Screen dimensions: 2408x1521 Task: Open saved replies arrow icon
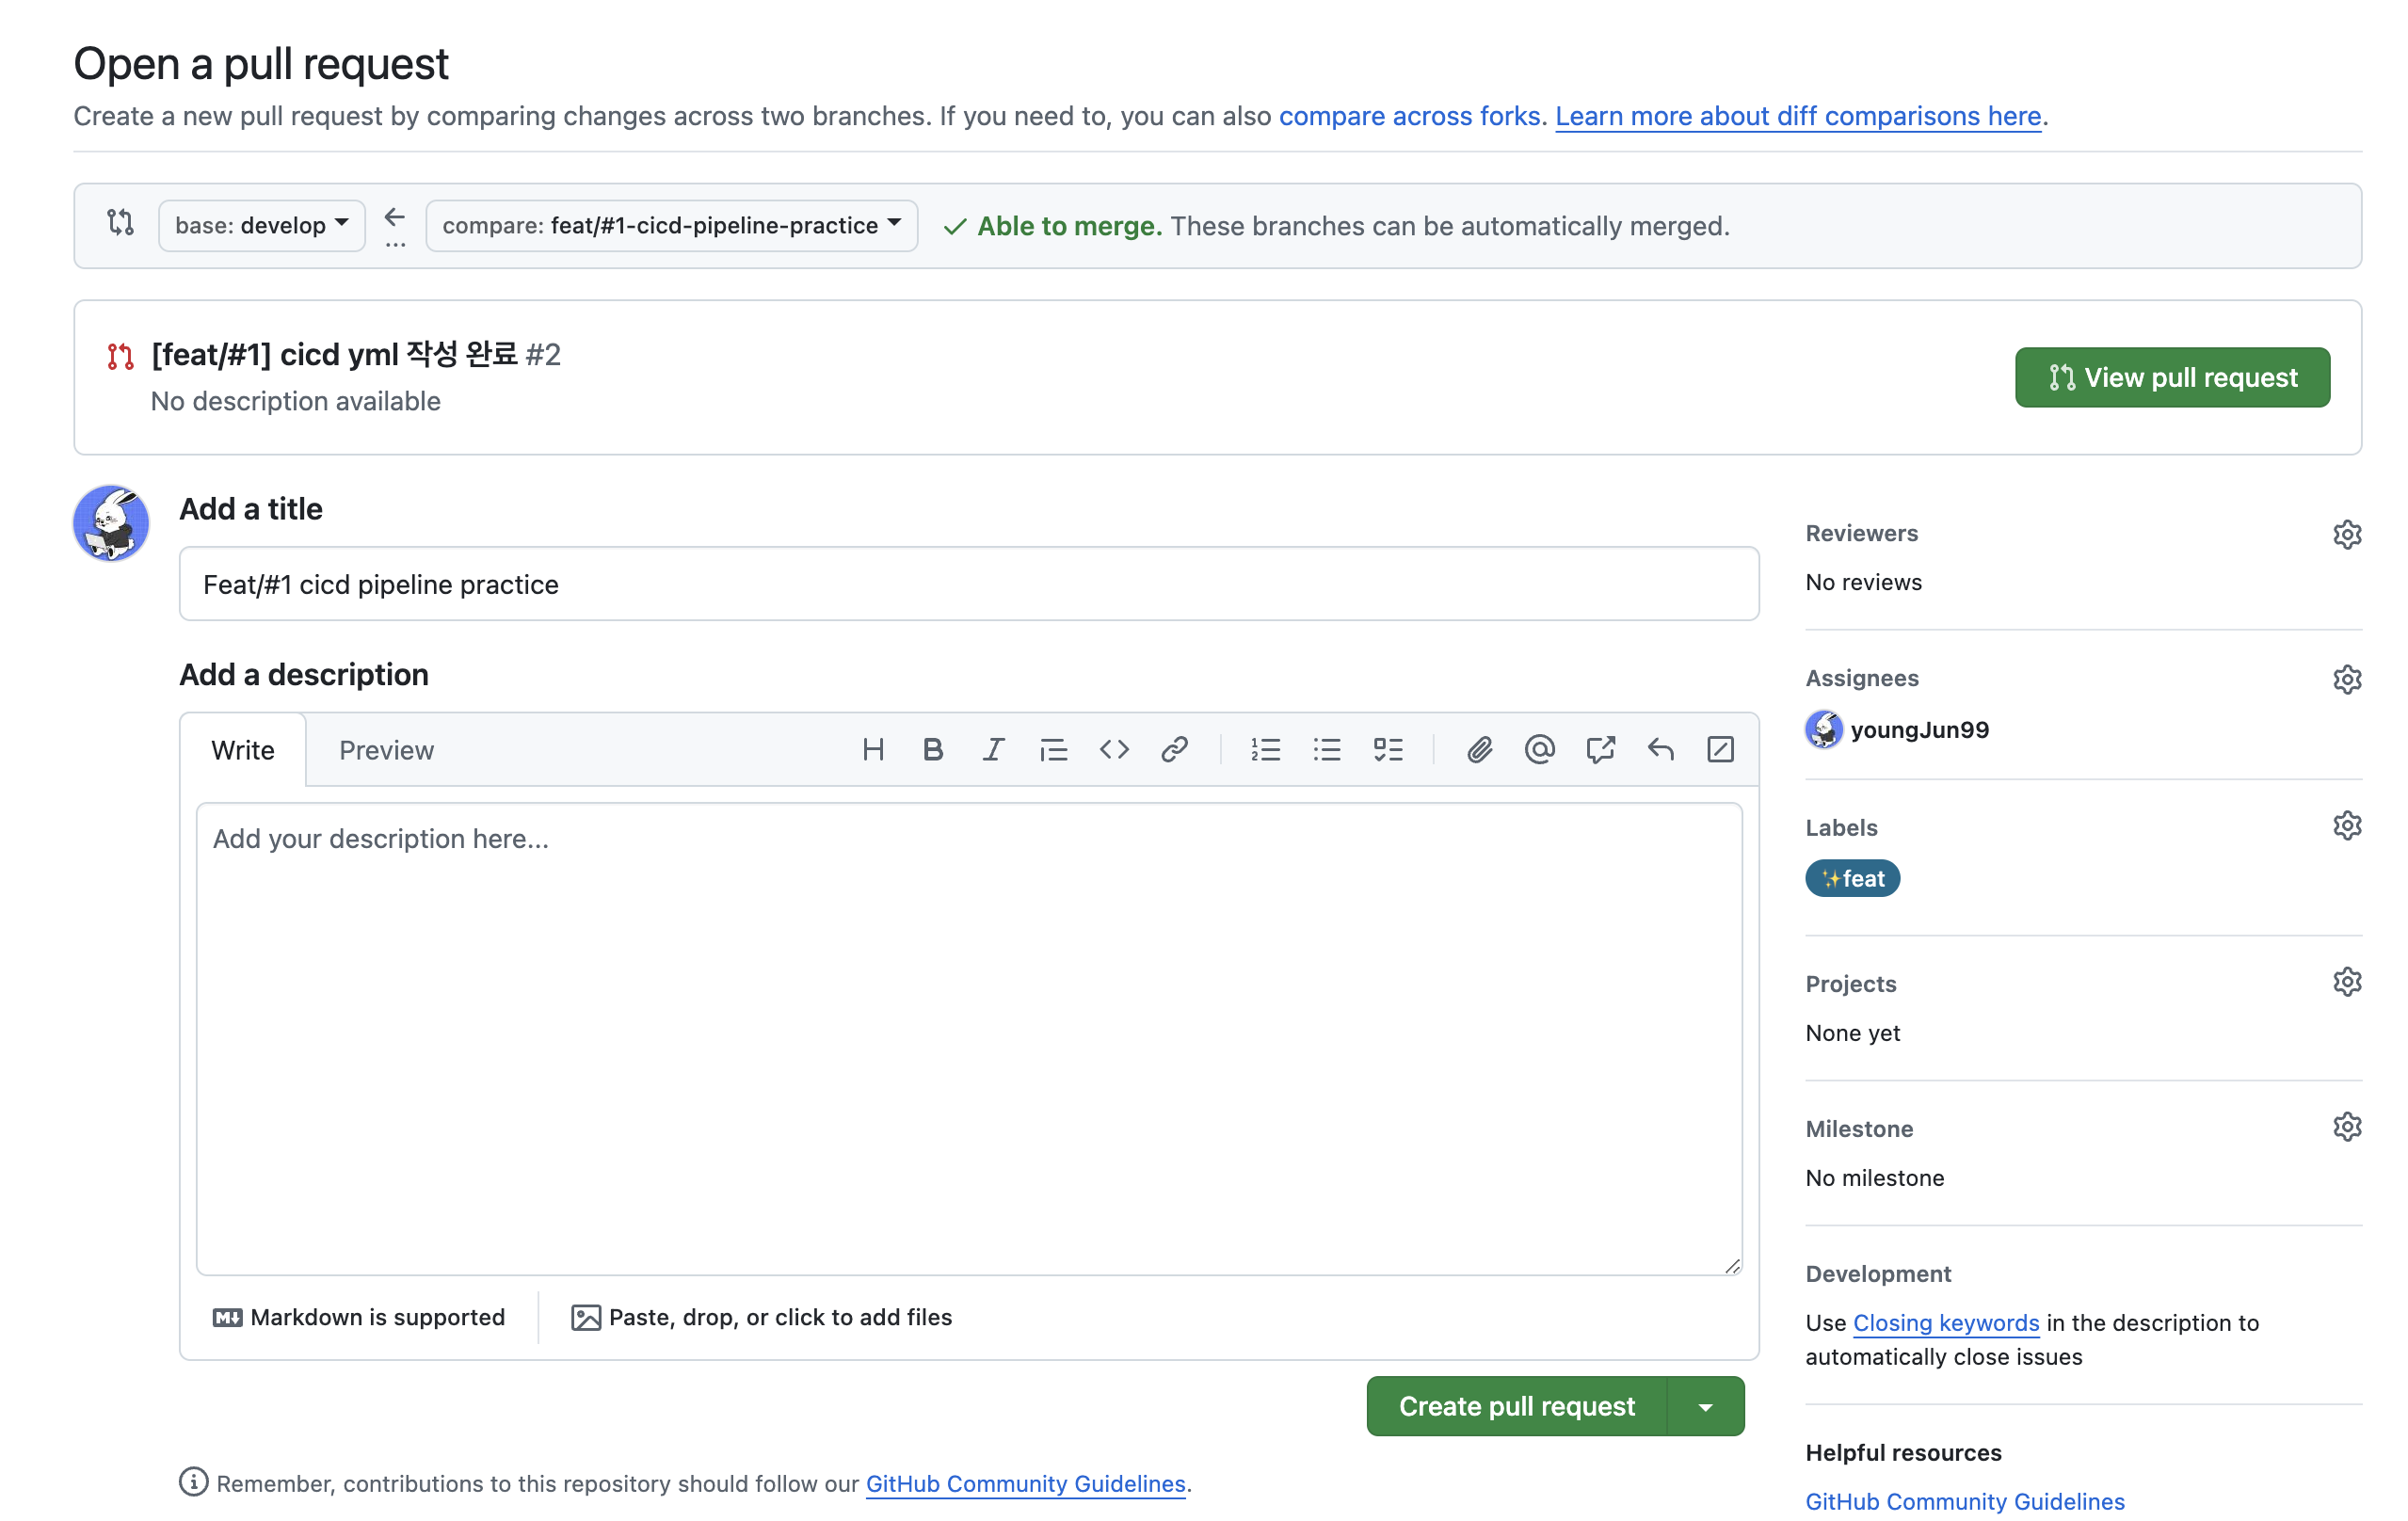[1660, 750]
